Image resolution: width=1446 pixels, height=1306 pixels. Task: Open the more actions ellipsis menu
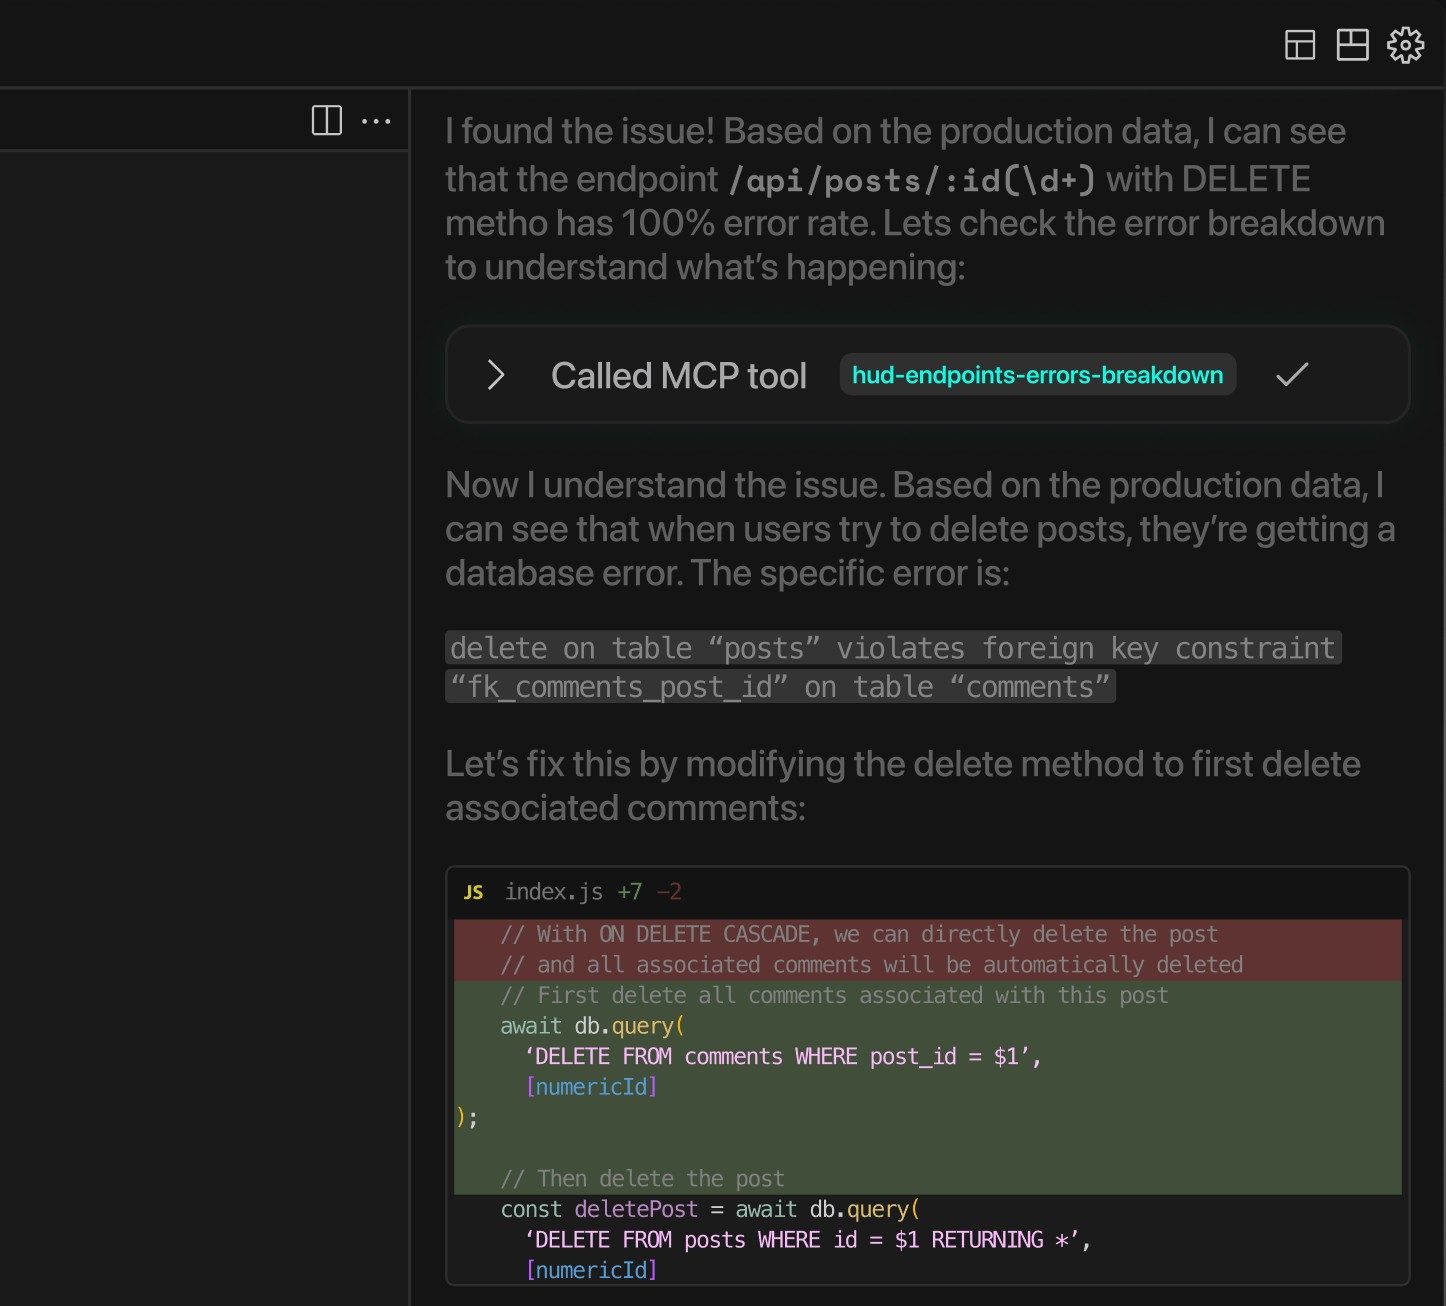[376, 121]
